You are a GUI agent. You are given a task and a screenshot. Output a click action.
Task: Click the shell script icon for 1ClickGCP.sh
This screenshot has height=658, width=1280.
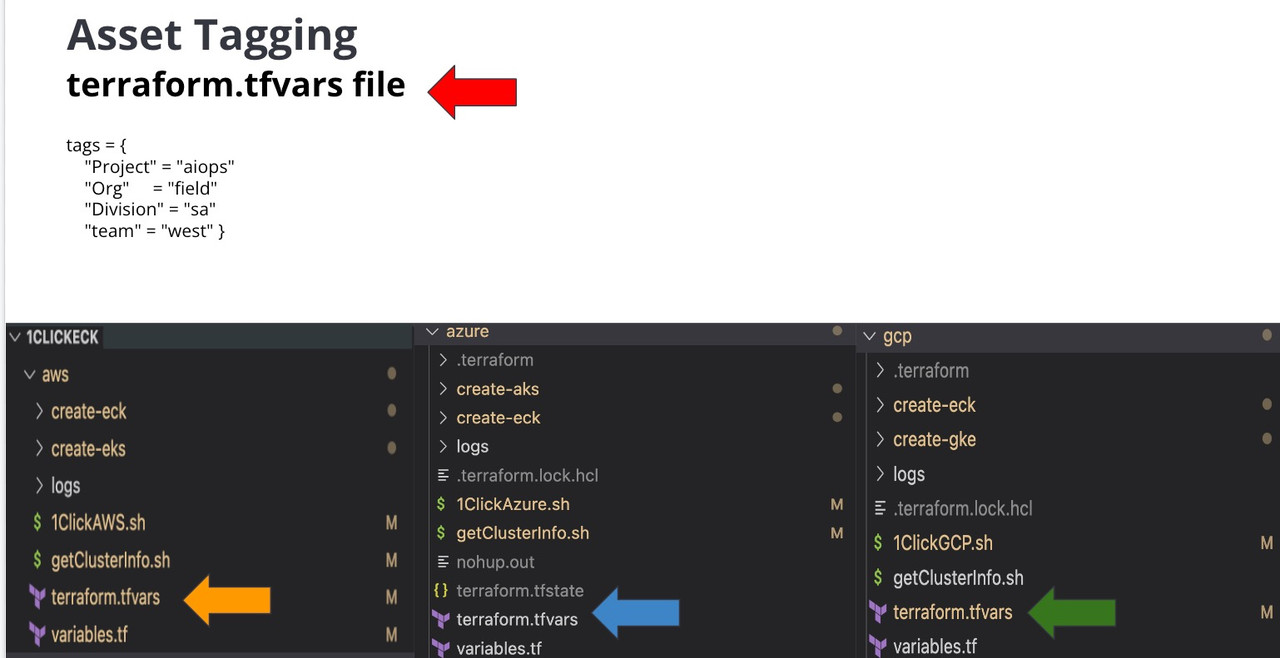click(878, 543)
